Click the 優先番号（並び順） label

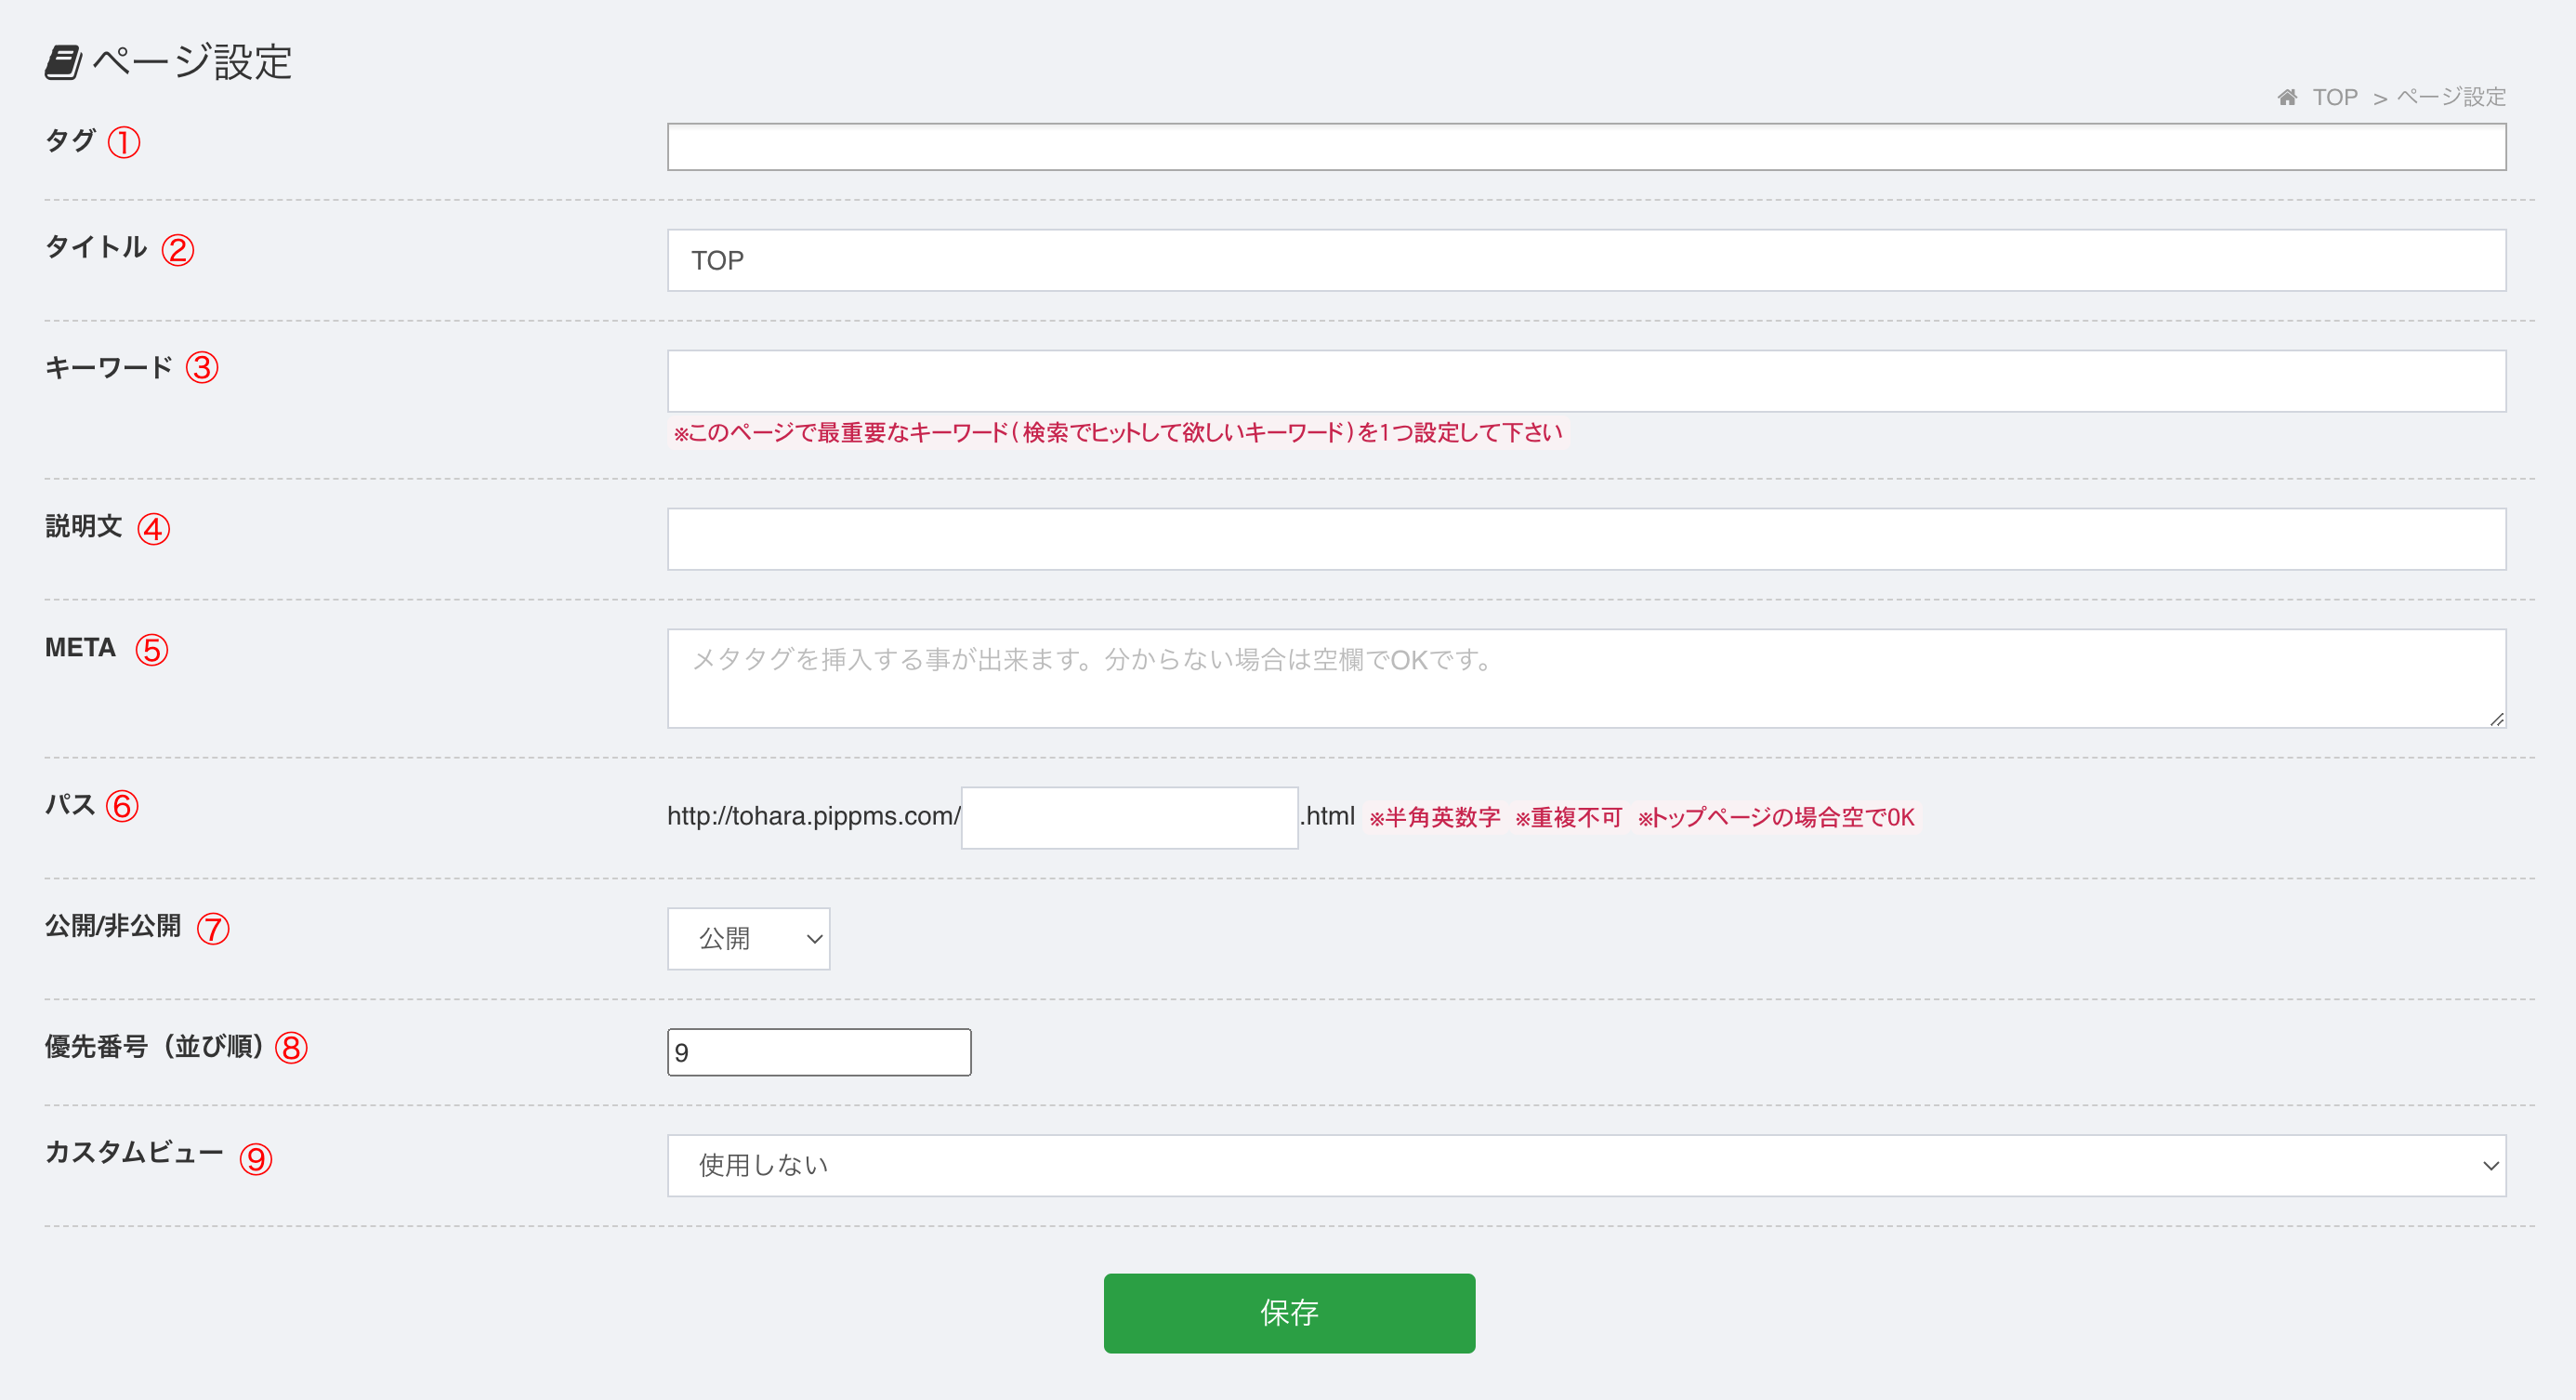pos(154,1047)
